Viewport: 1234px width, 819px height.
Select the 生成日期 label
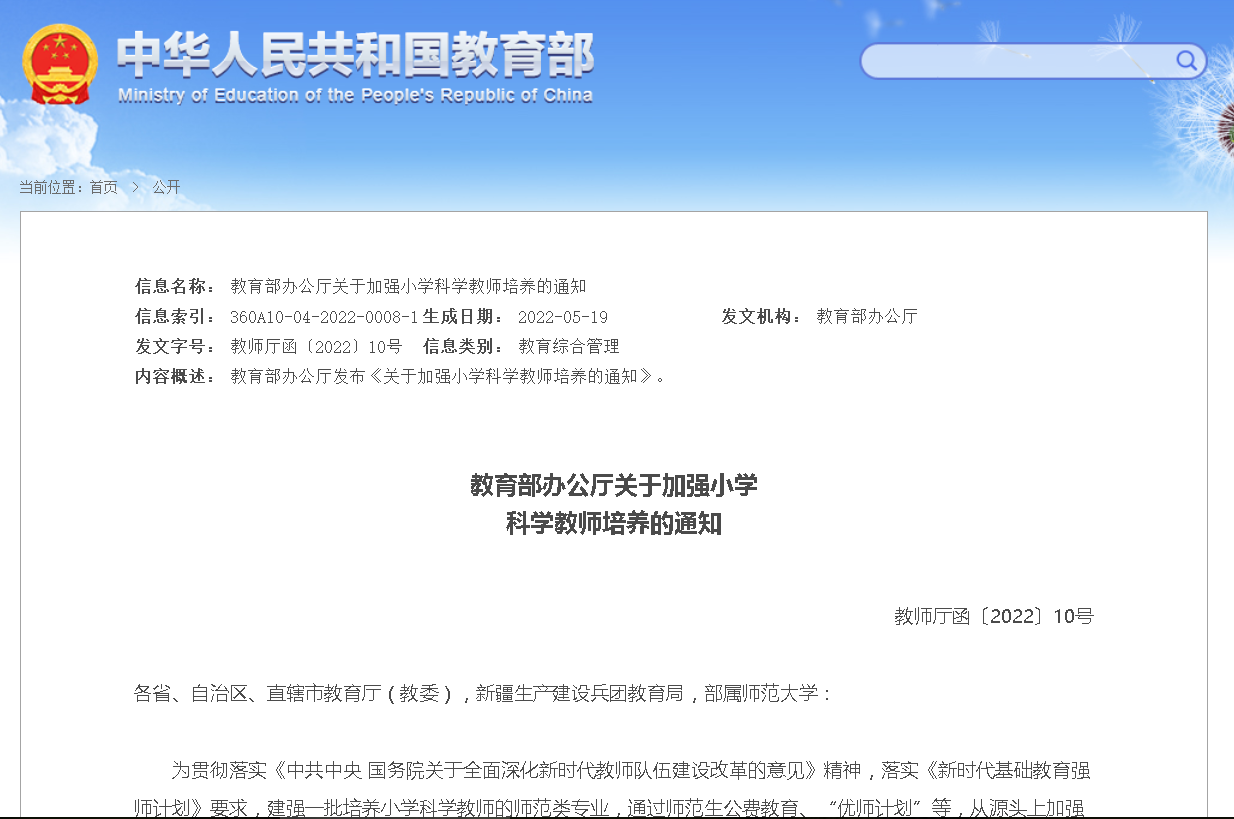click(463, 317)
